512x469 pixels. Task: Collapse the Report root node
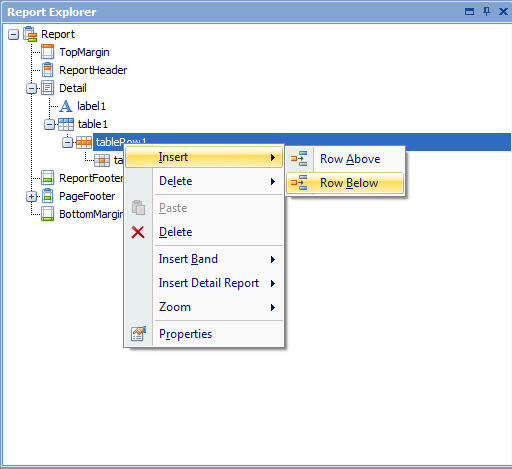coord(13,34)
